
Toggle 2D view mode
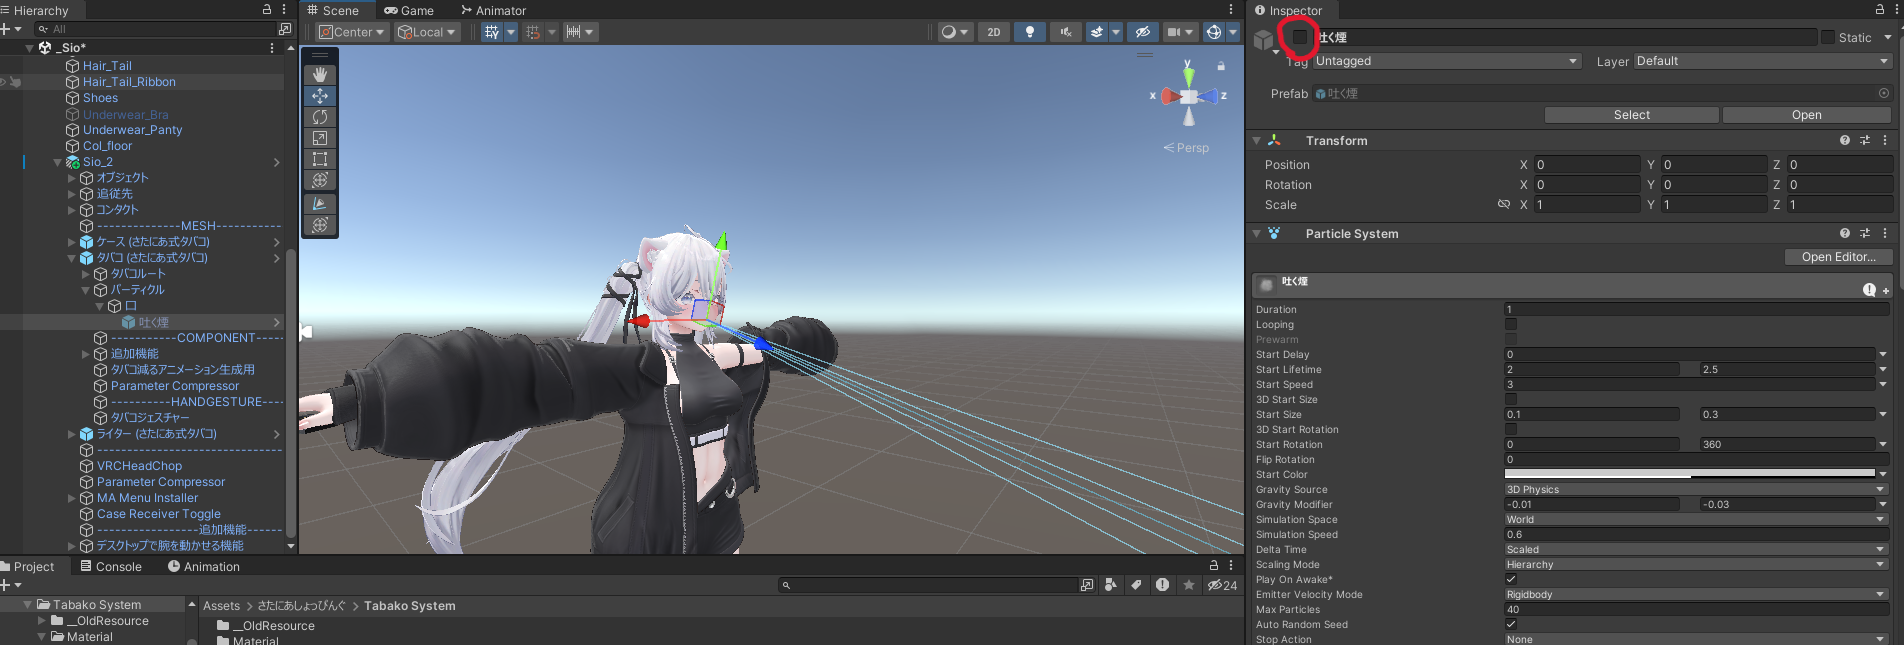click(x=993, y=32)
